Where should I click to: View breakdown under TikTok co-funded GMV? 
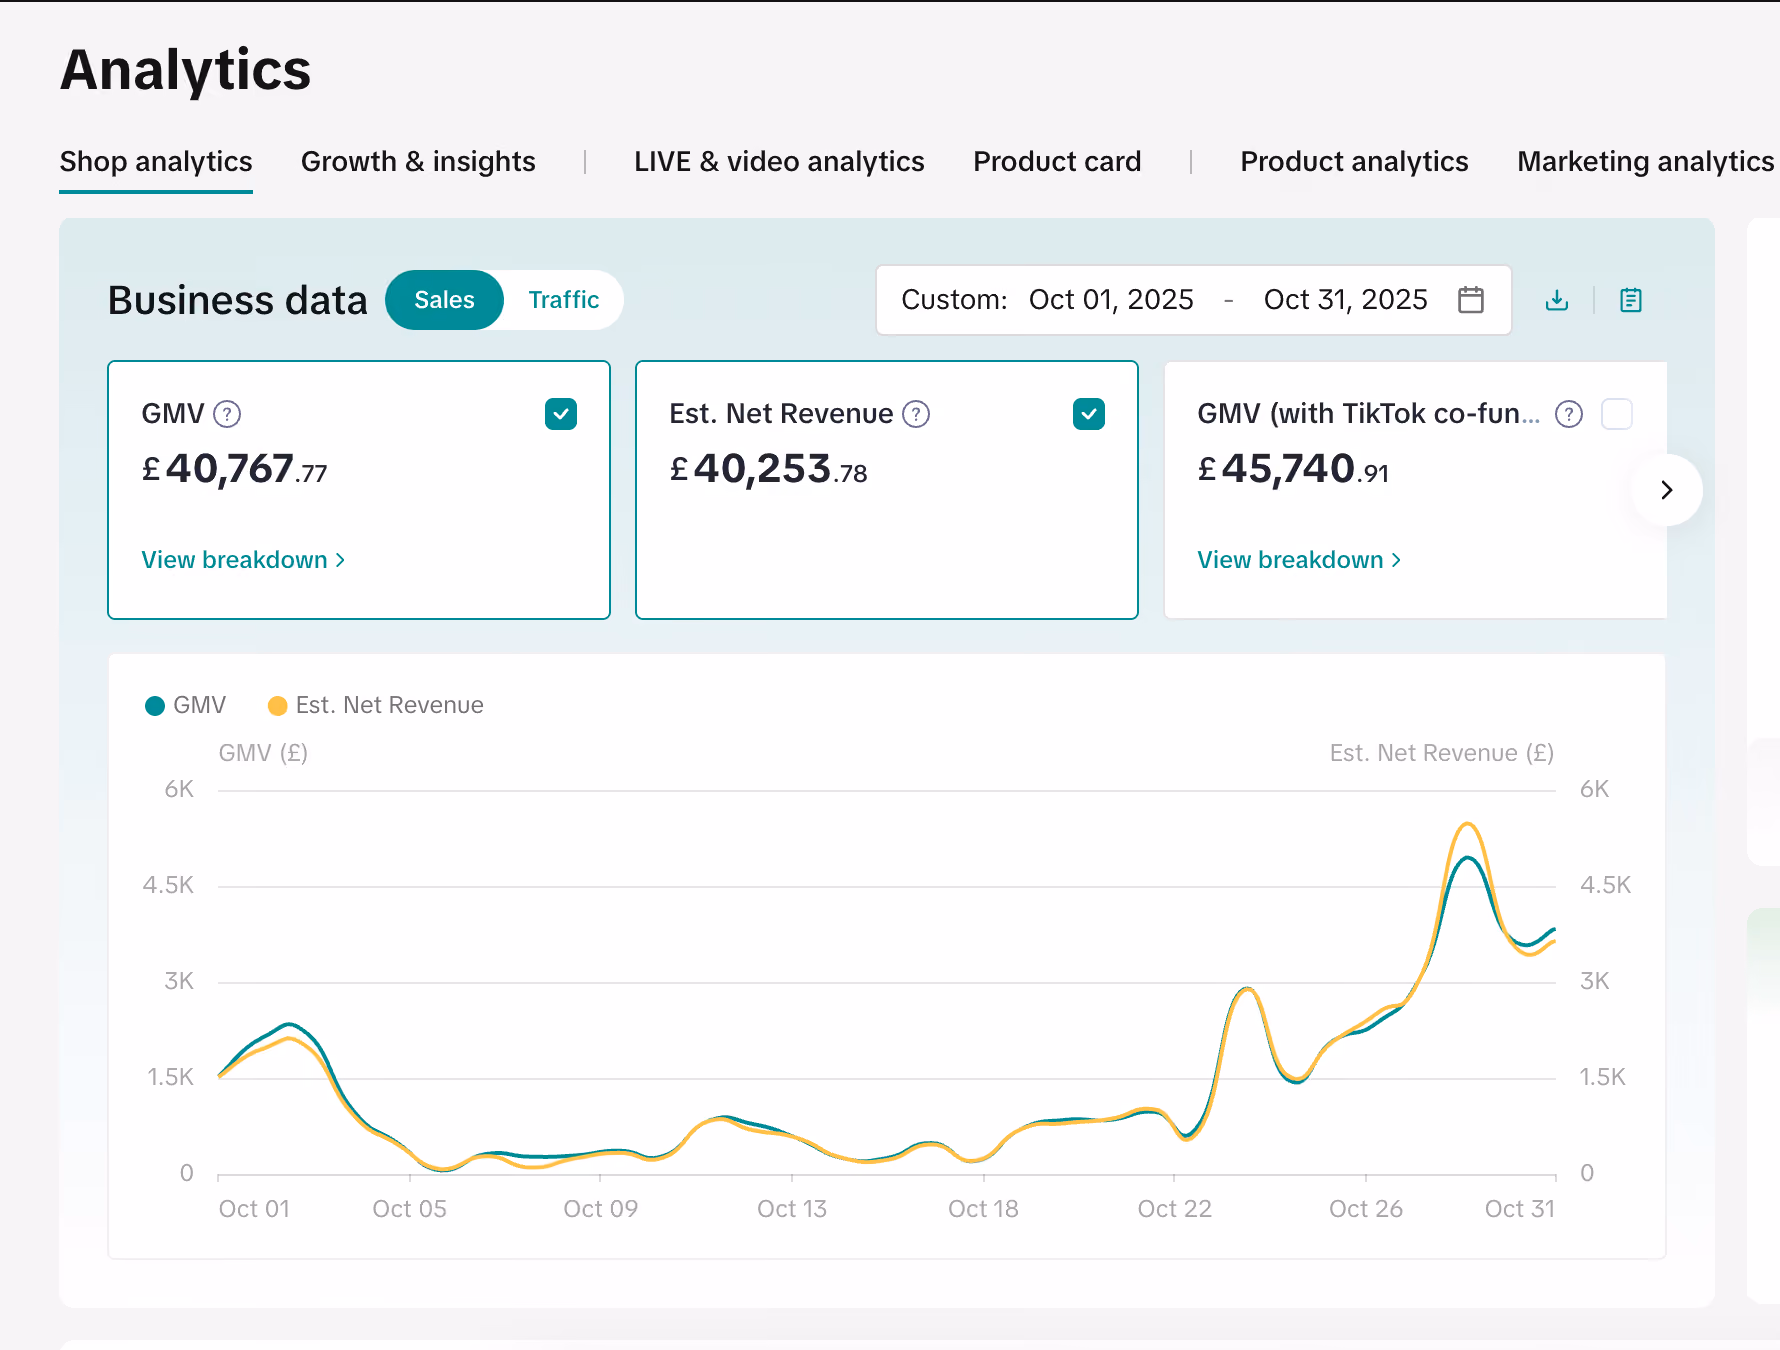(1299, 560)
